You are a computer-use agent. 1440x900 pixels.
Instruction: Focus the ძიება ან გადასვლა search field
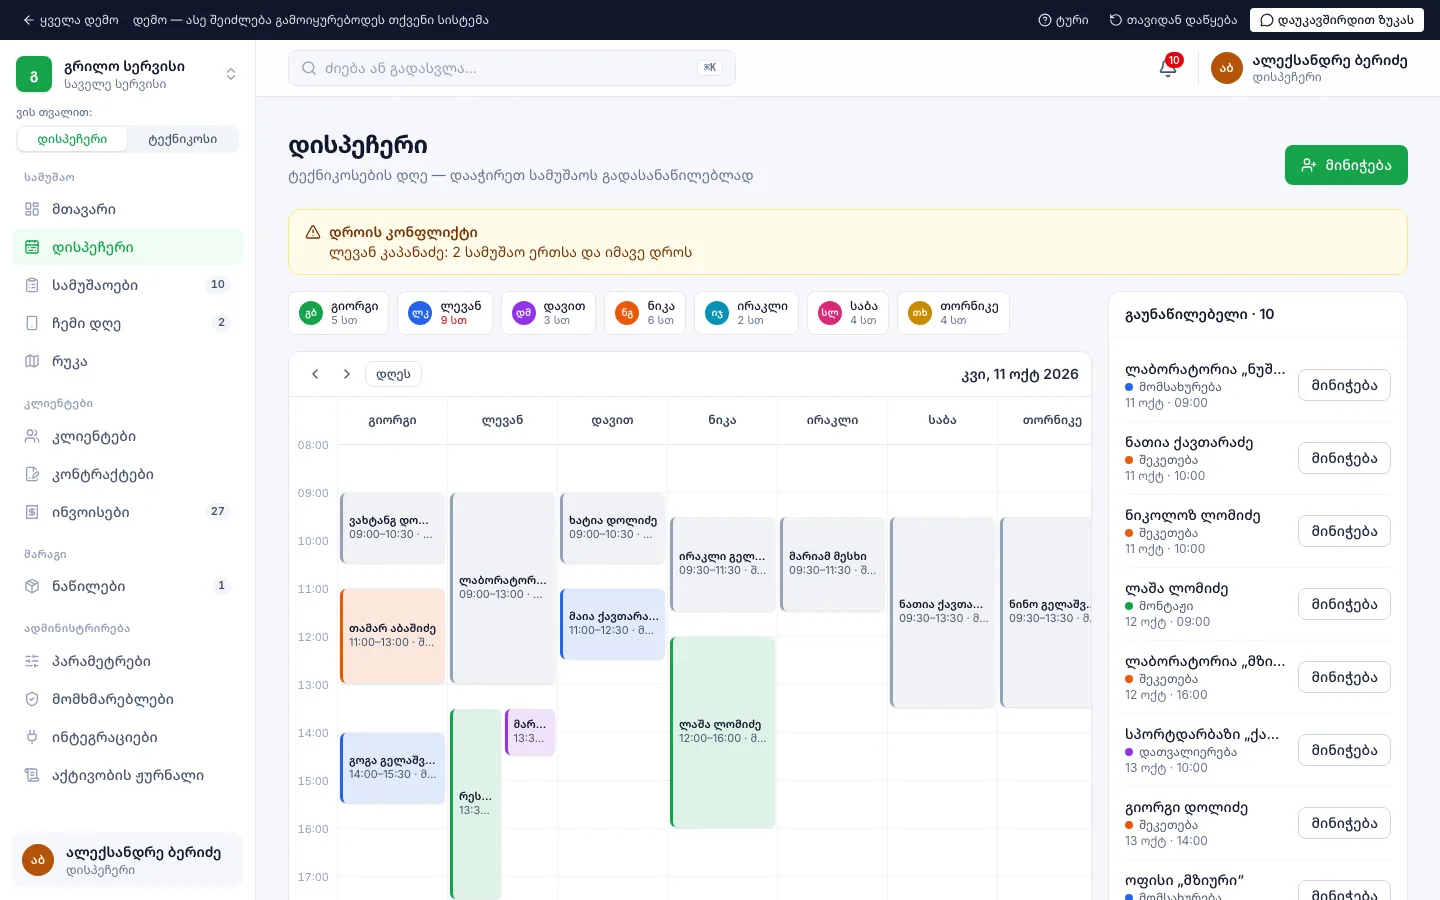coord(512,68)
